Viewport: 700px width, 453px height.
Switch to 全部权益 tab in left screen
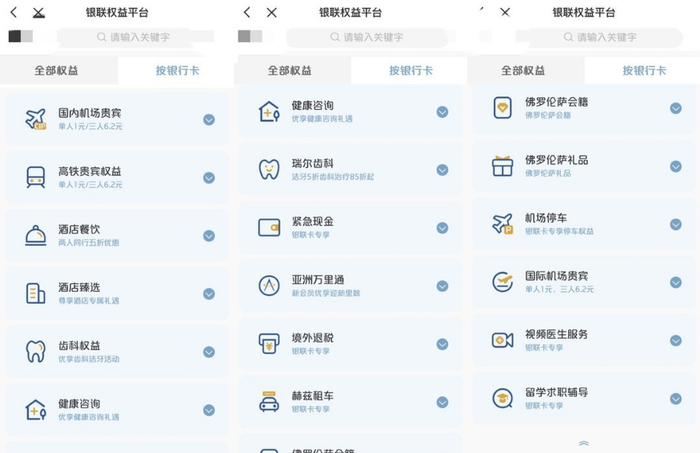[58, 70]
